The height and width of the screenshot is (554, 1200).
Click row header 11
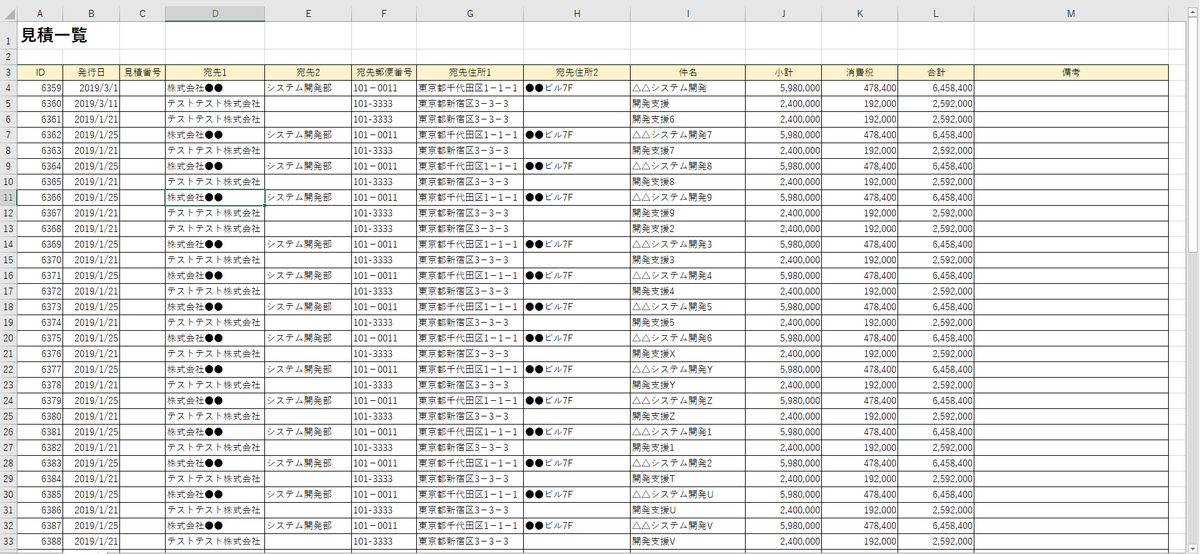[8, 197]
